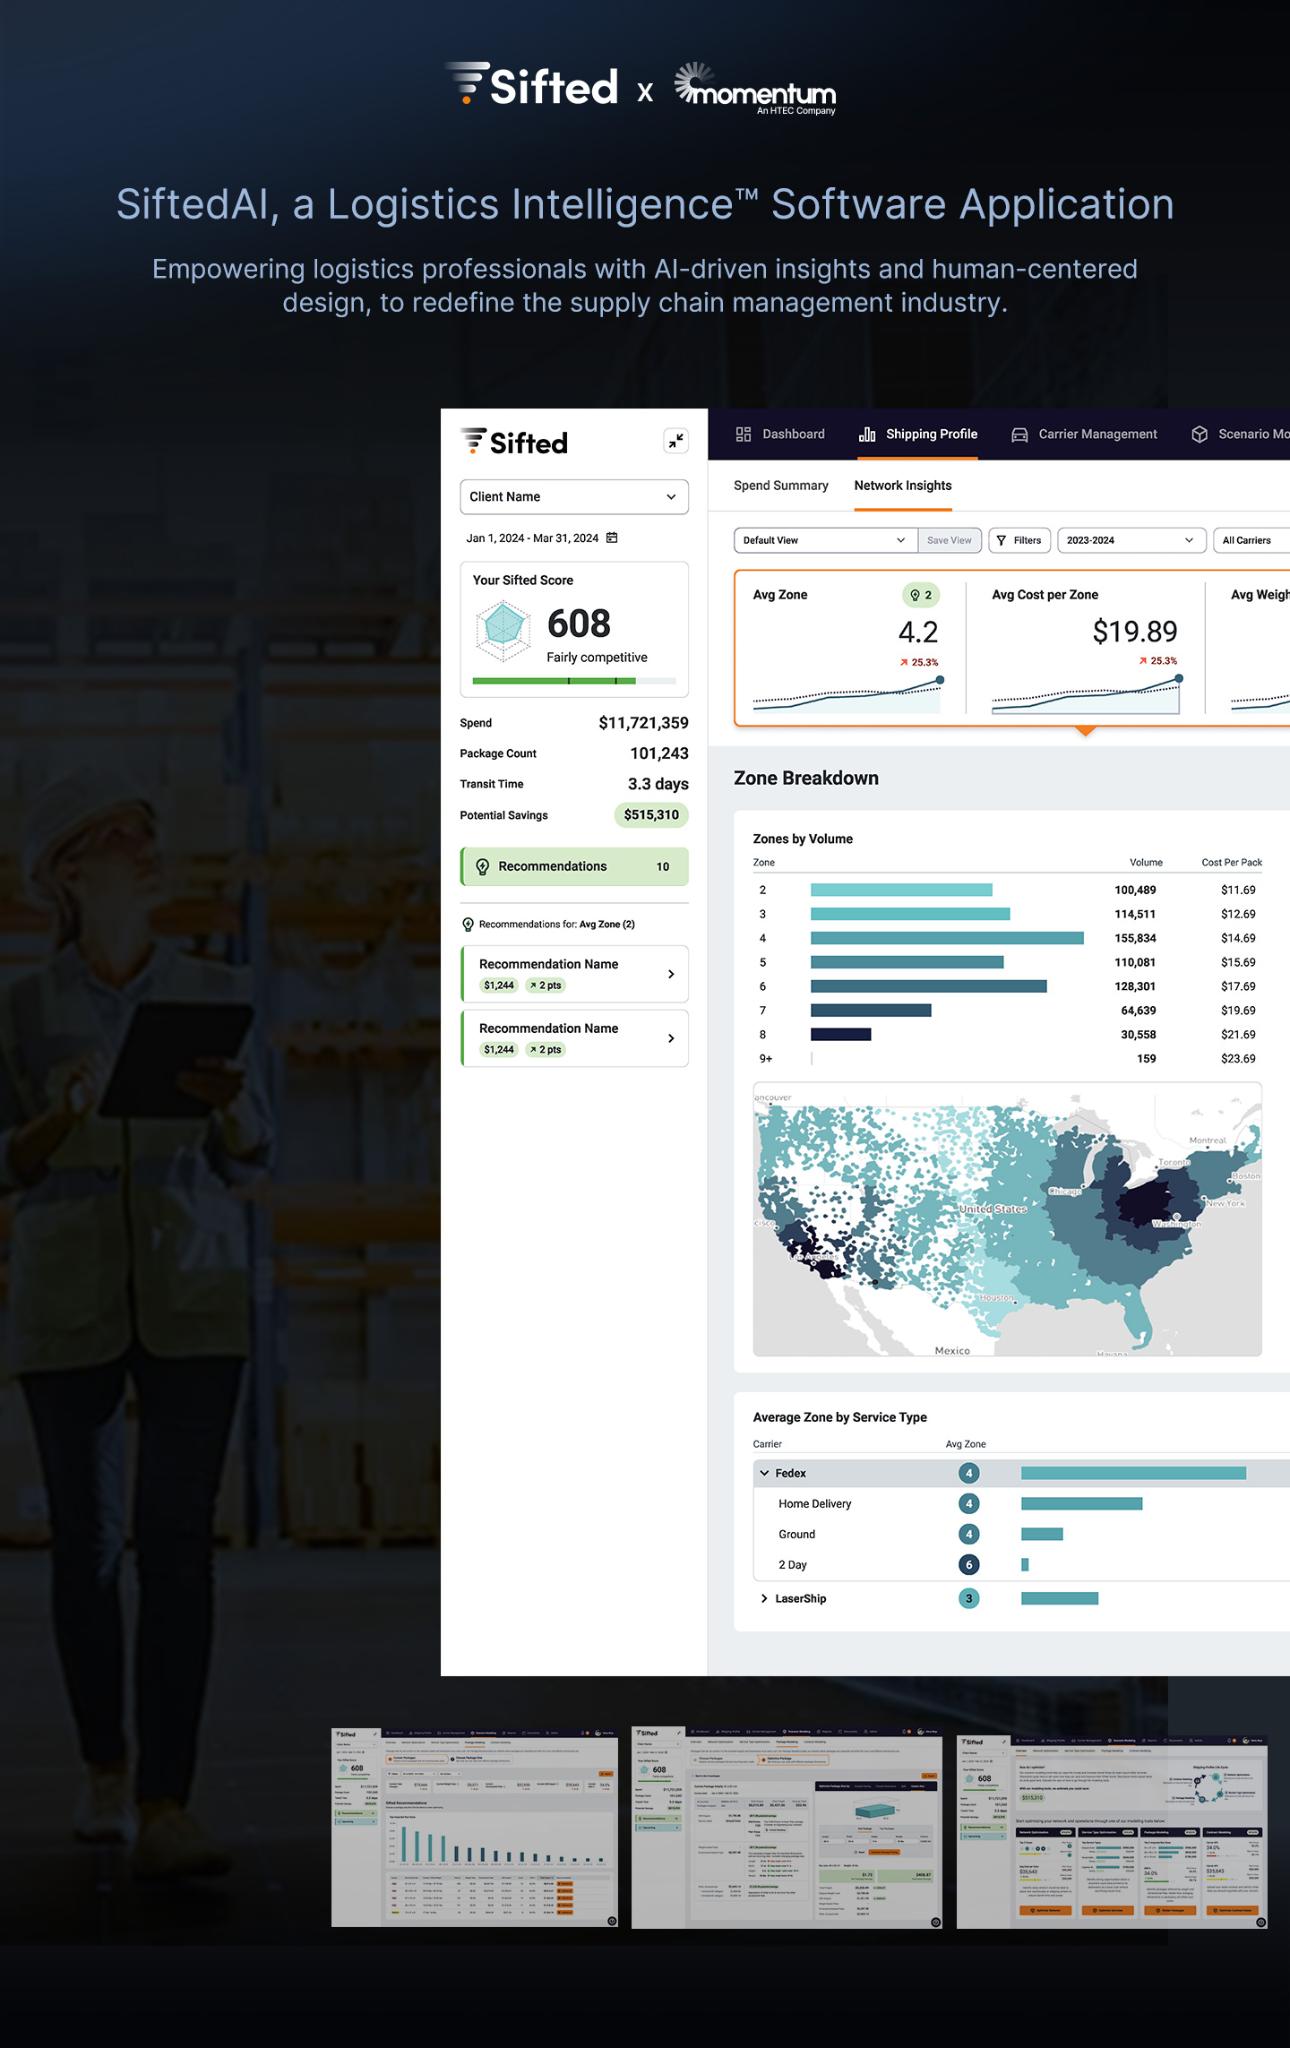Collapse the Fedex carrier row
The width and height of the screenshot is (1290, 2048).
765,1473
